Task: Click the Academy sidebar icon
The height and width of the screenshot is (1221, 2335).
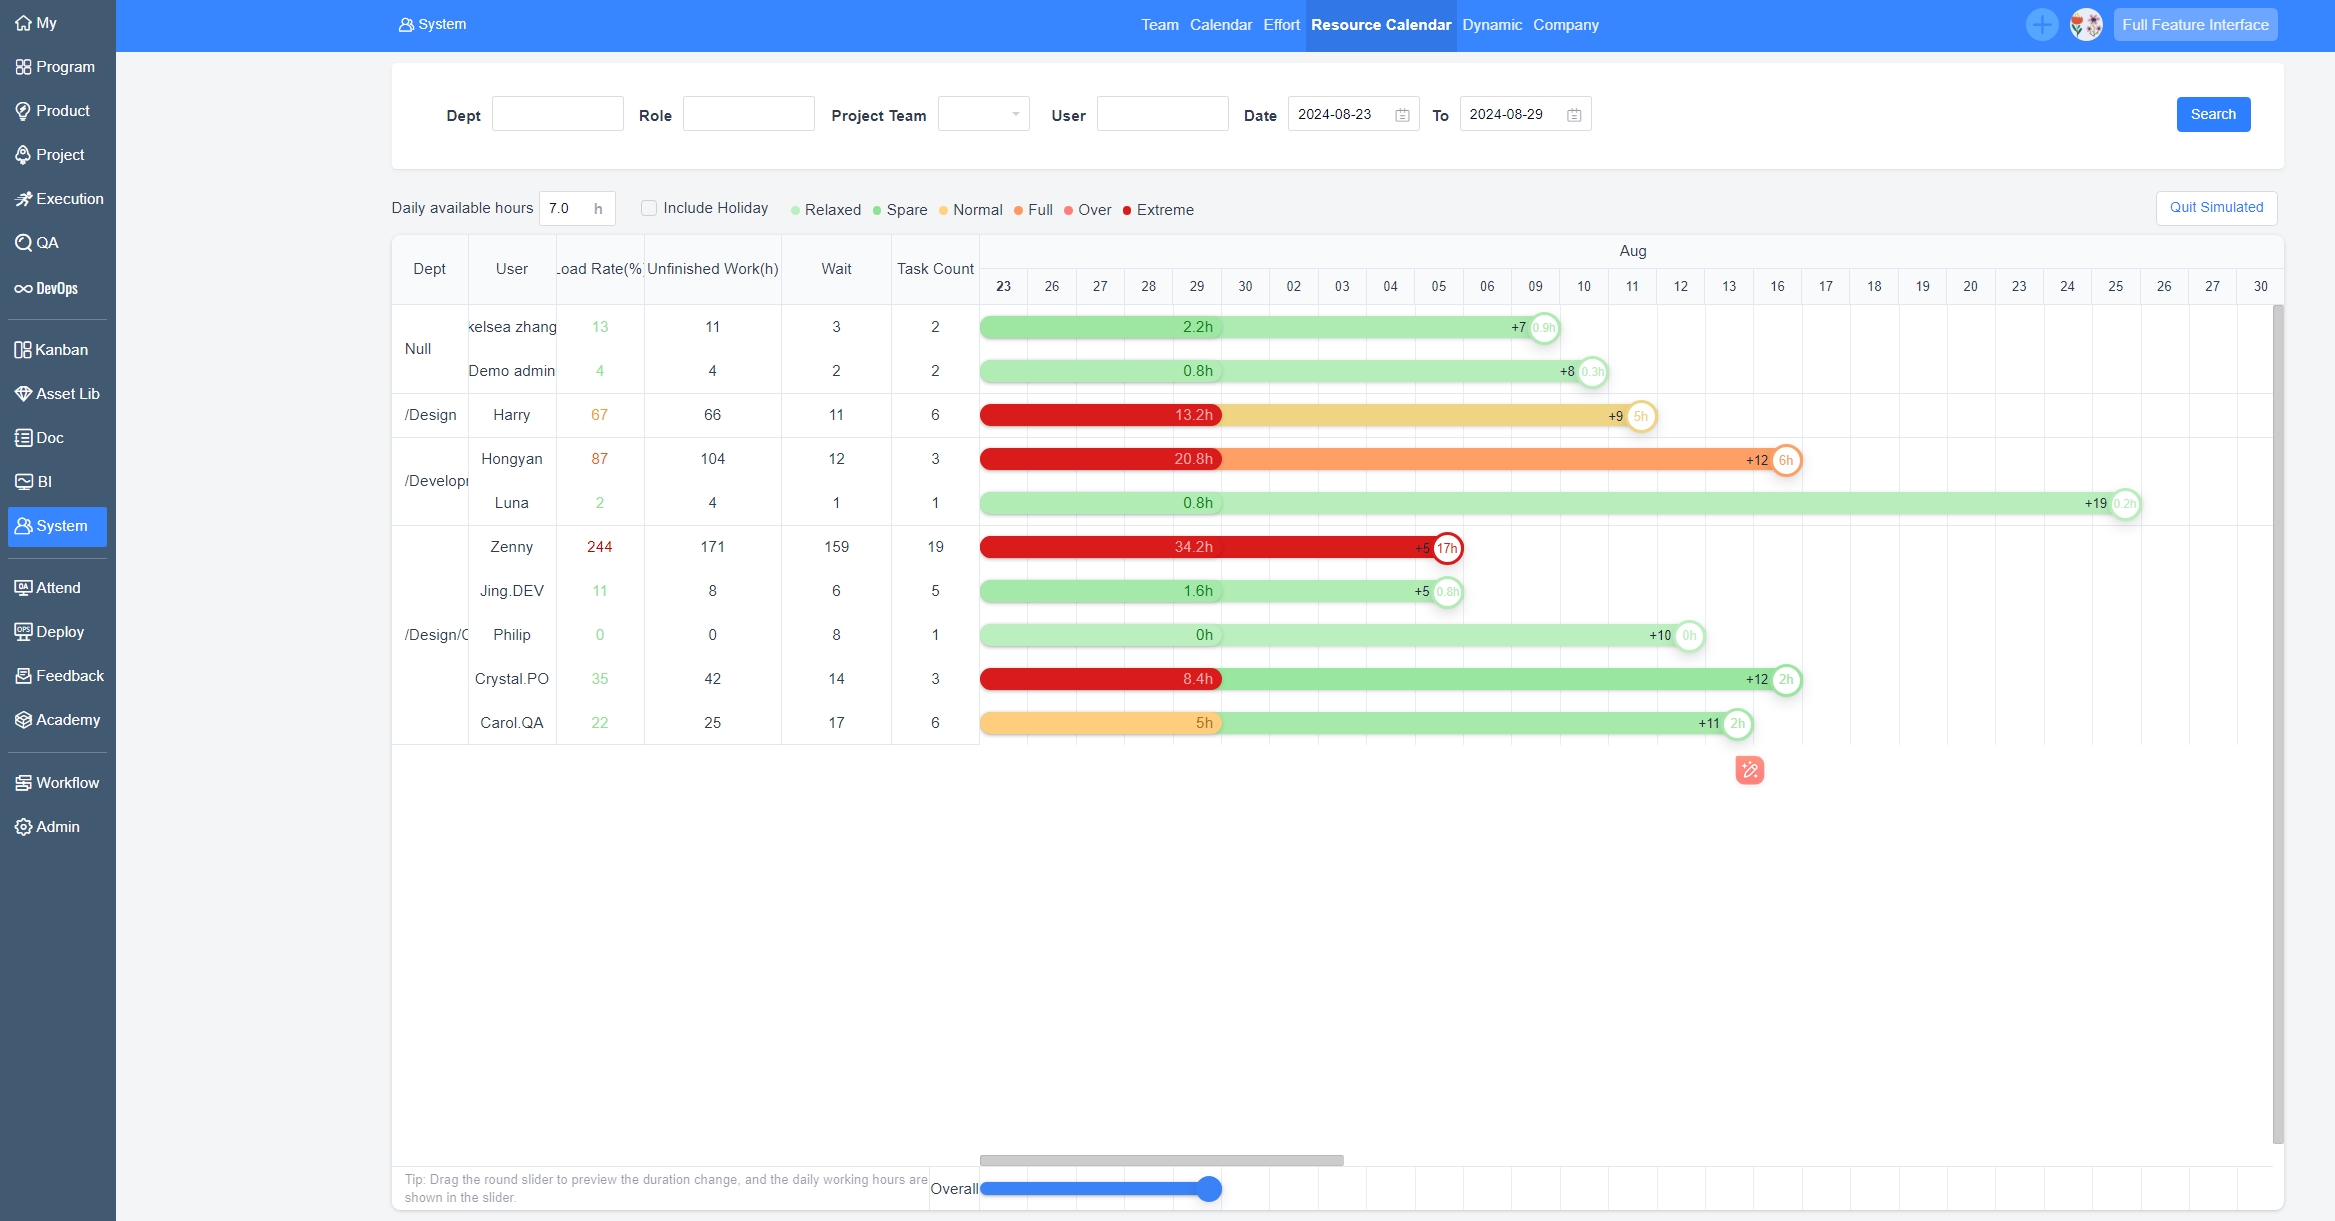Action: point(23,720)
